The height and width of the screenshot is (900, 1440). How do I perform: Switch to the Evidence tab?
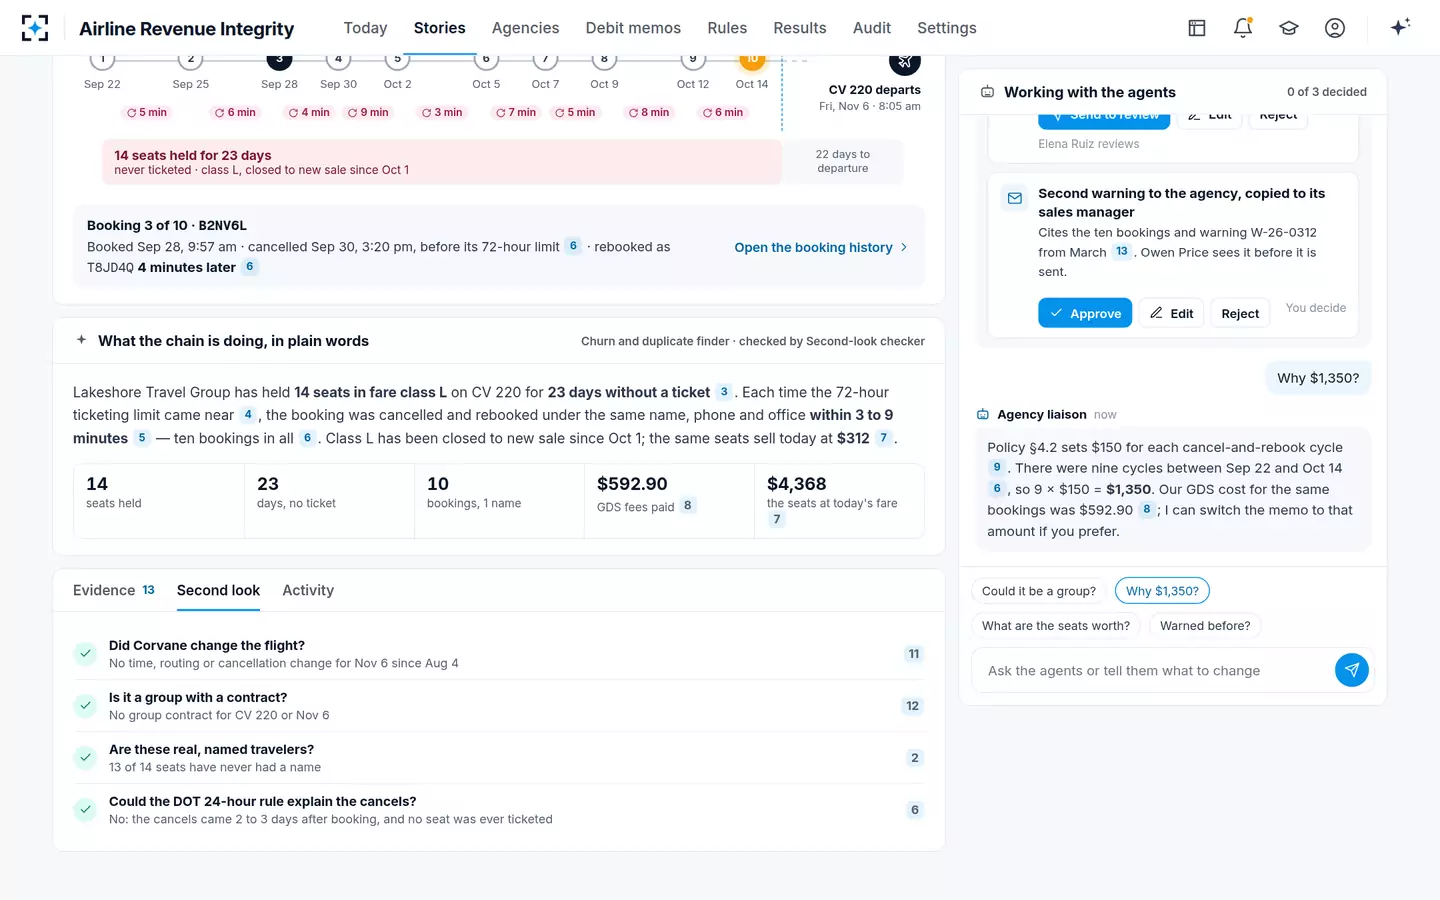[113, 590]
